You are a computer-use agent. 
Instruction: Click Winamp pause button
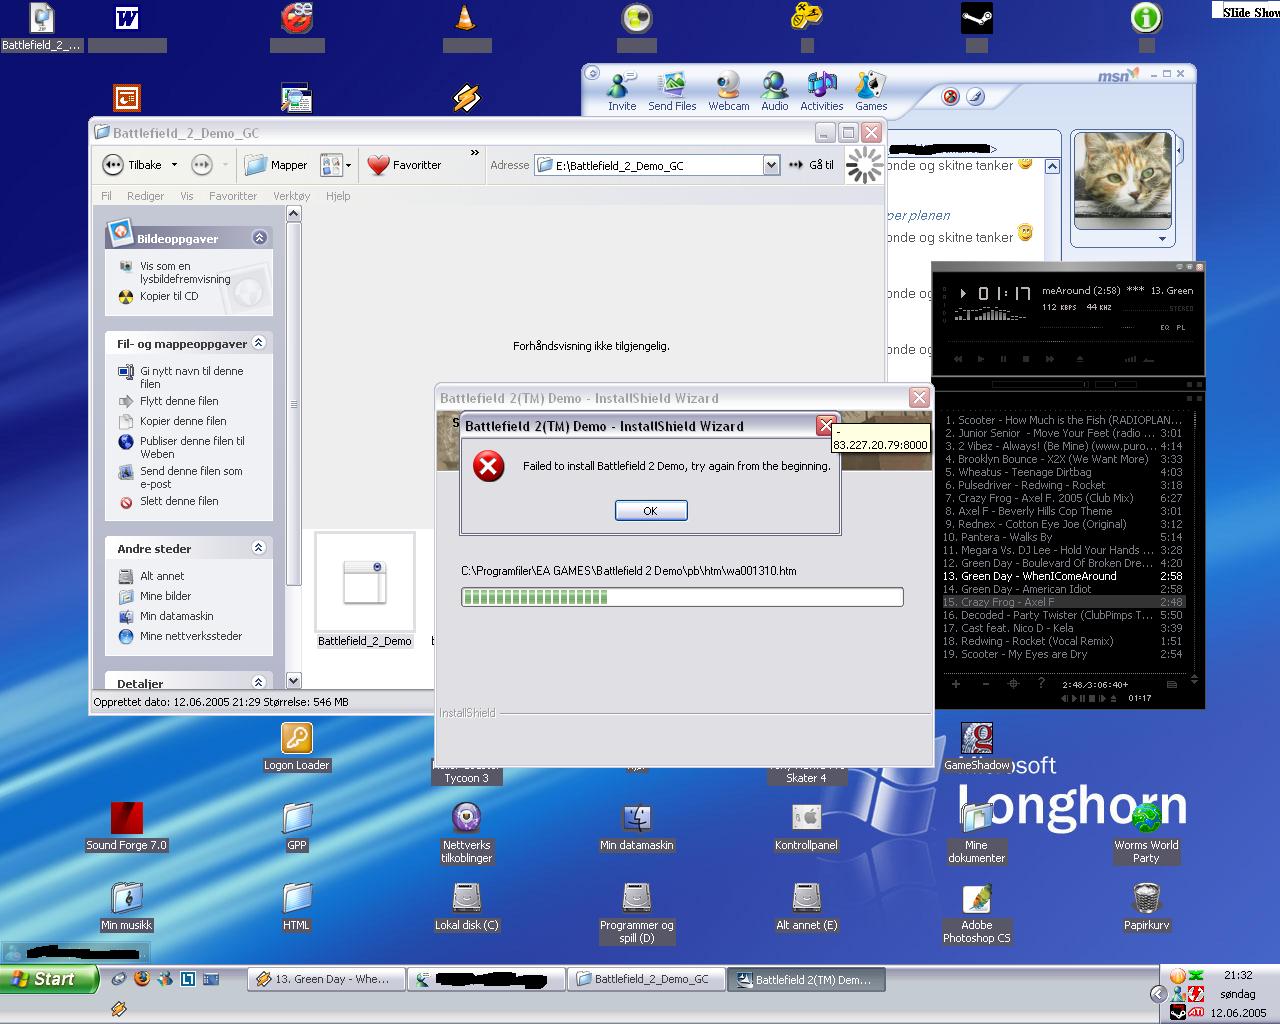click(x=1004, y=359)
